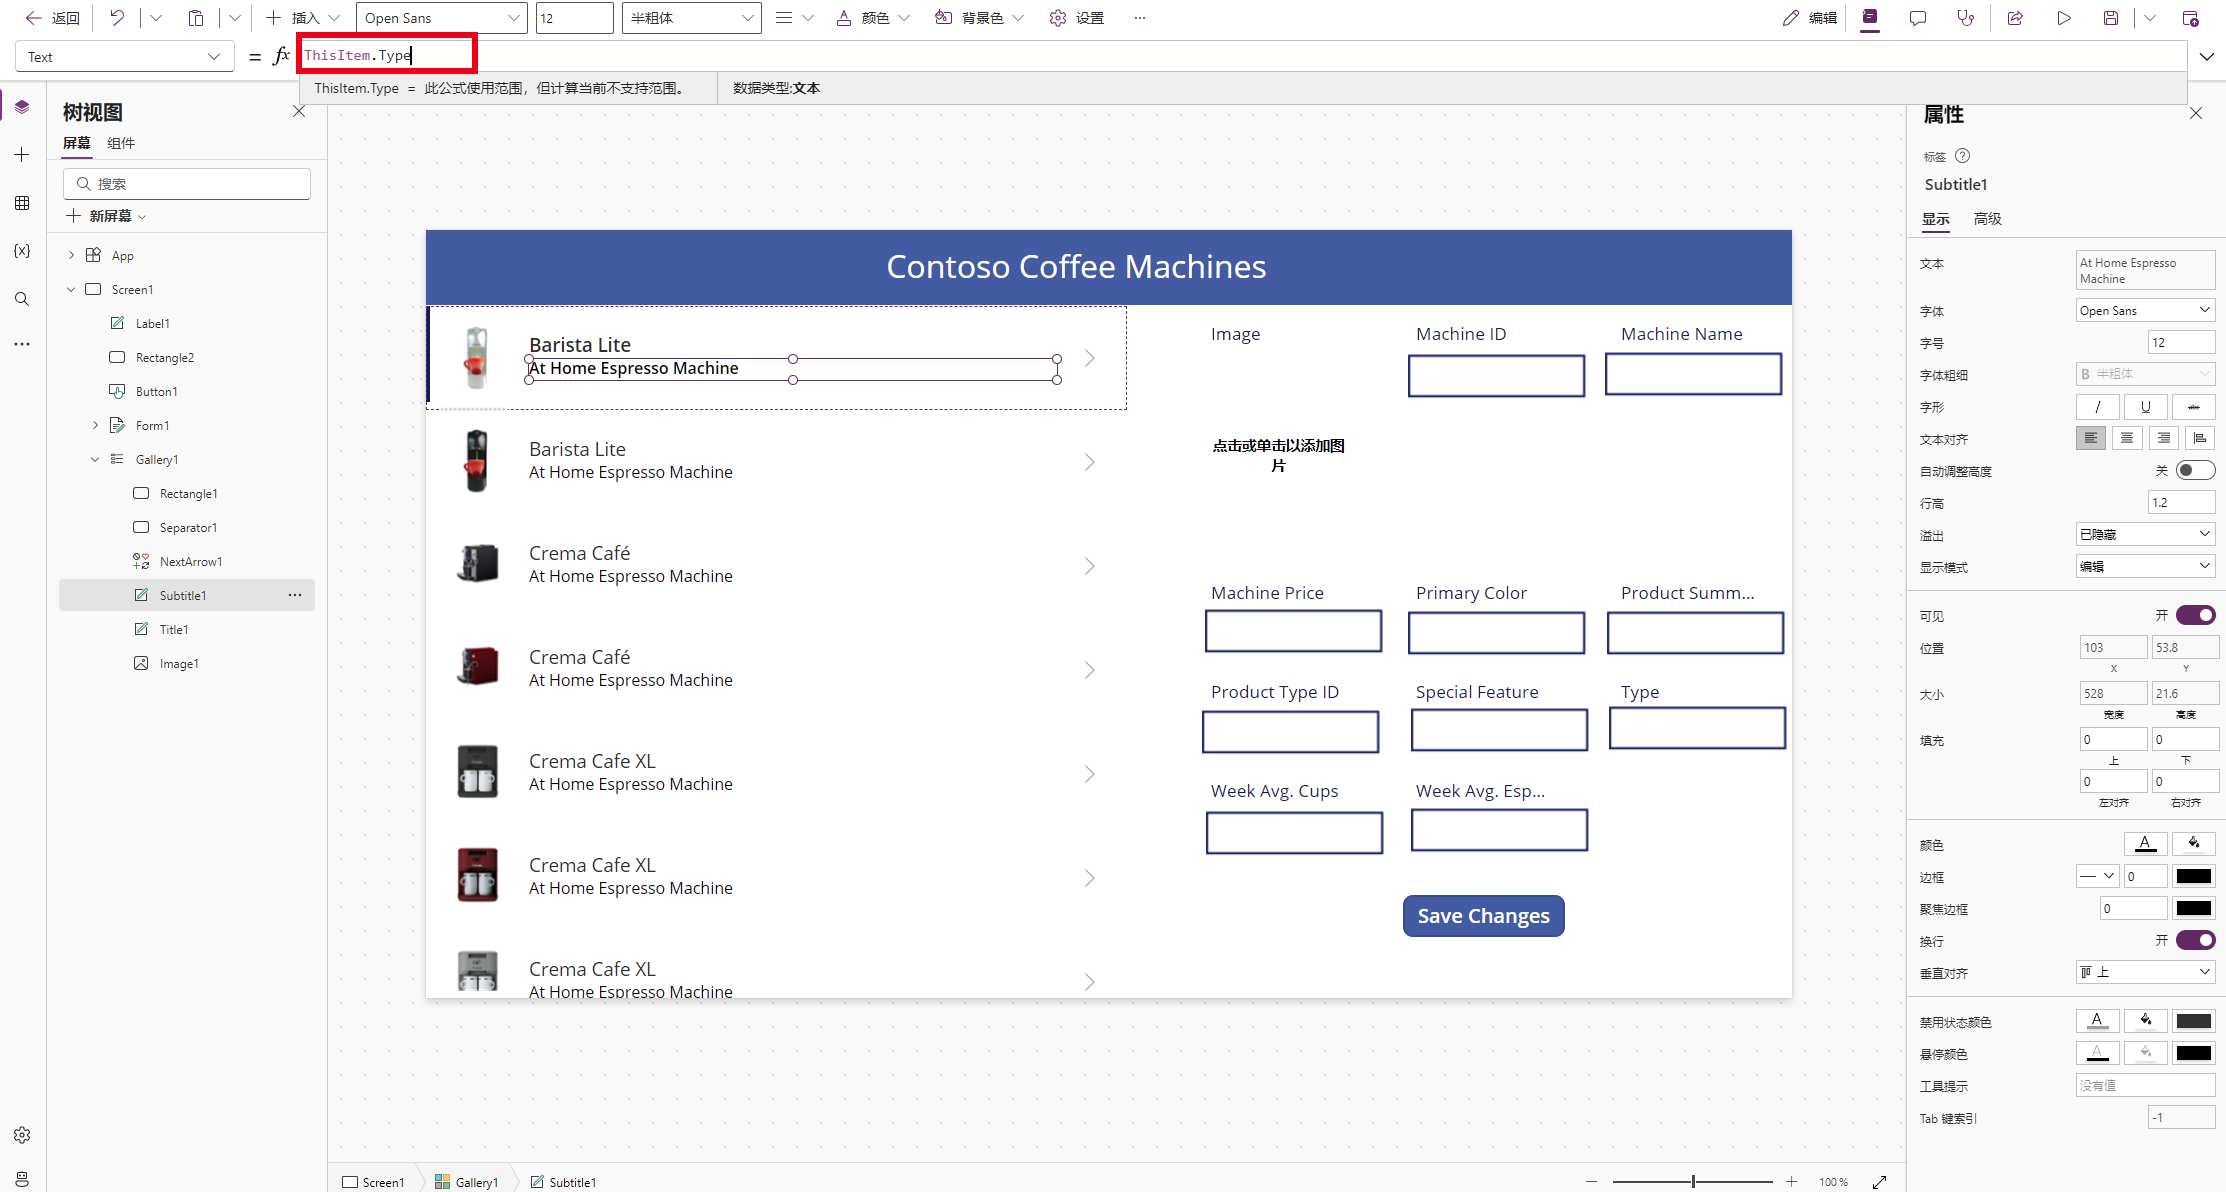Open 设置 settings from the top toolbar
The height and width of the screenshot is (1192, 2226).
pyautogui.click(x=1077, y=18)
